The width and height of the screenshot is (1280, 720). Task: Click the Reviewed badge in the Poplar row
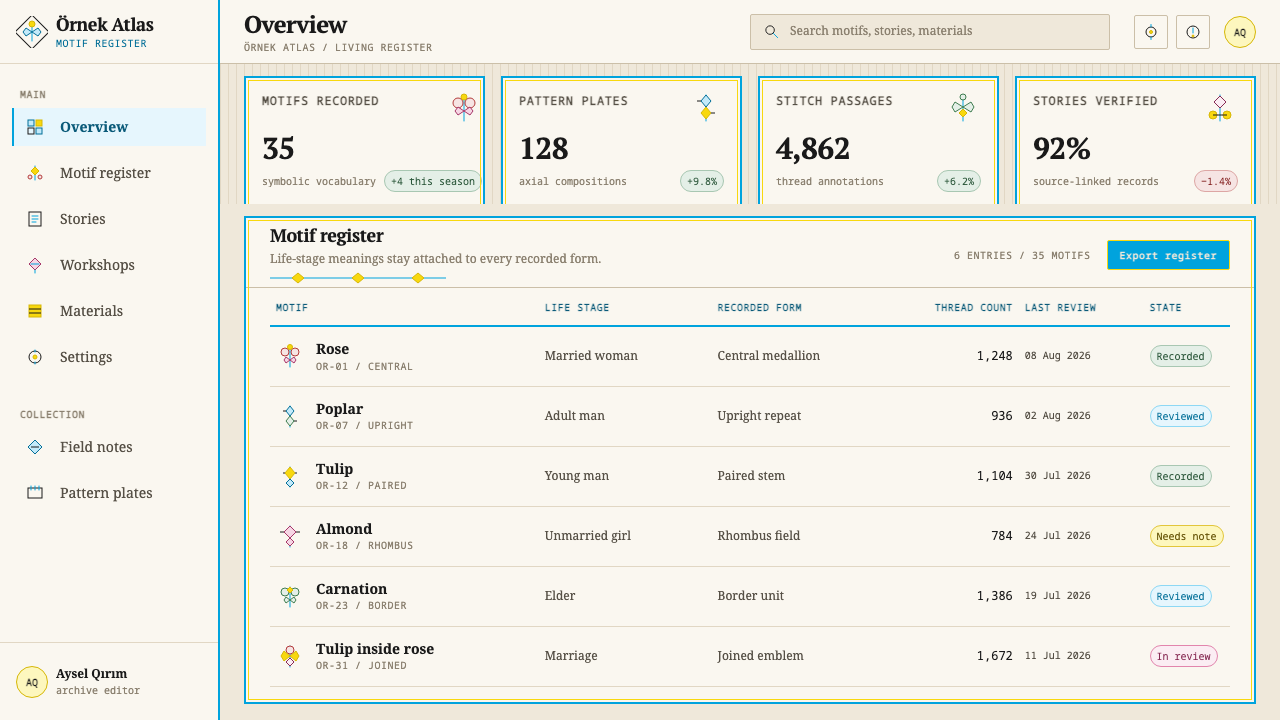click(1180, 416)
